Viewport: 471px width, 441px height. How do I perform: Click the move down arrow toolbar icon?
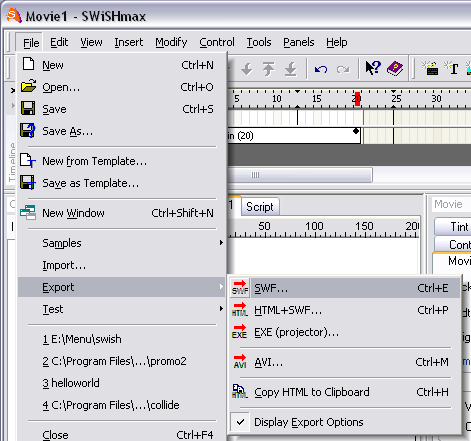click(247, 69)
